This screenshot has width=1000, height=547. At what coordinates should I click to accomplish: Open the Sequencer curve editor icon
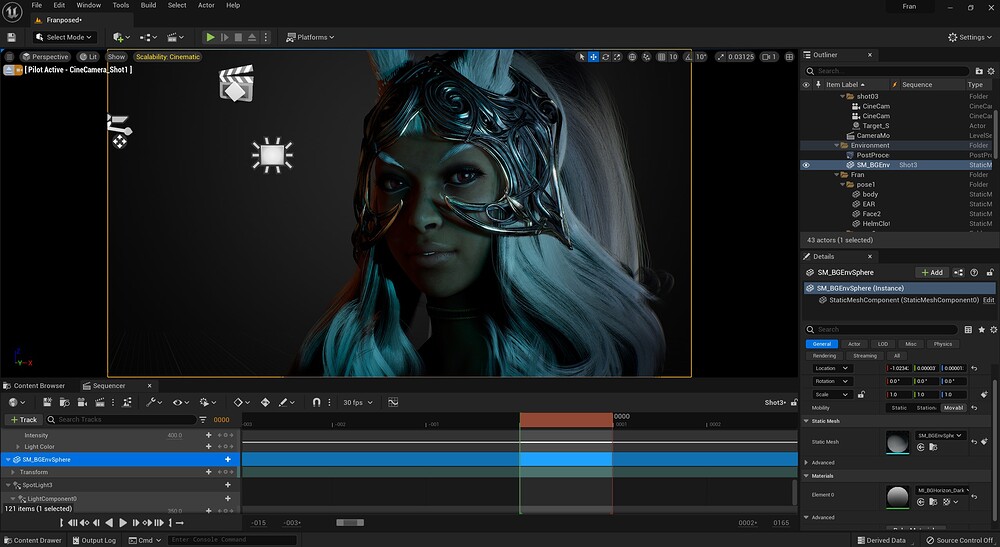pos(393,402)
